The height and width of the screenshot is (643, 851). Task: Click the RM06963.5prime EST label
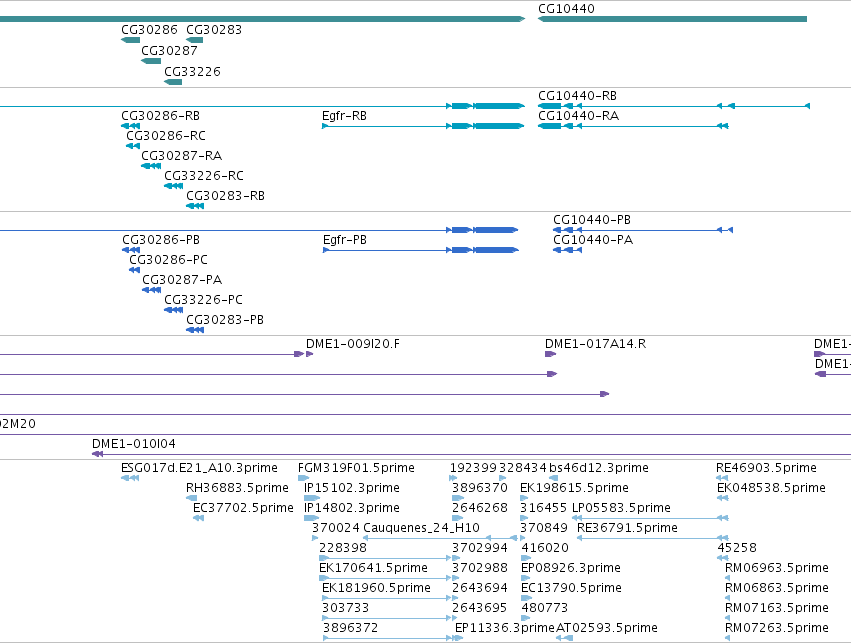[x=777, y=568]
